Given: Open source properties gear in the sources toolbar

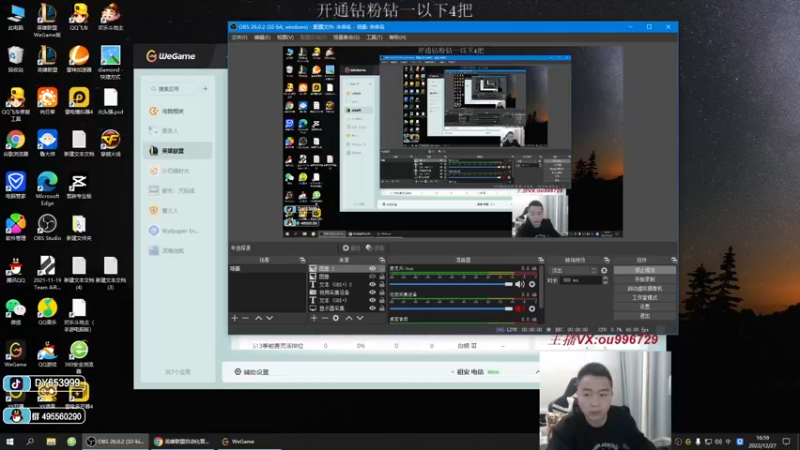Looking at the screenshot, I should tap(336, 318).
